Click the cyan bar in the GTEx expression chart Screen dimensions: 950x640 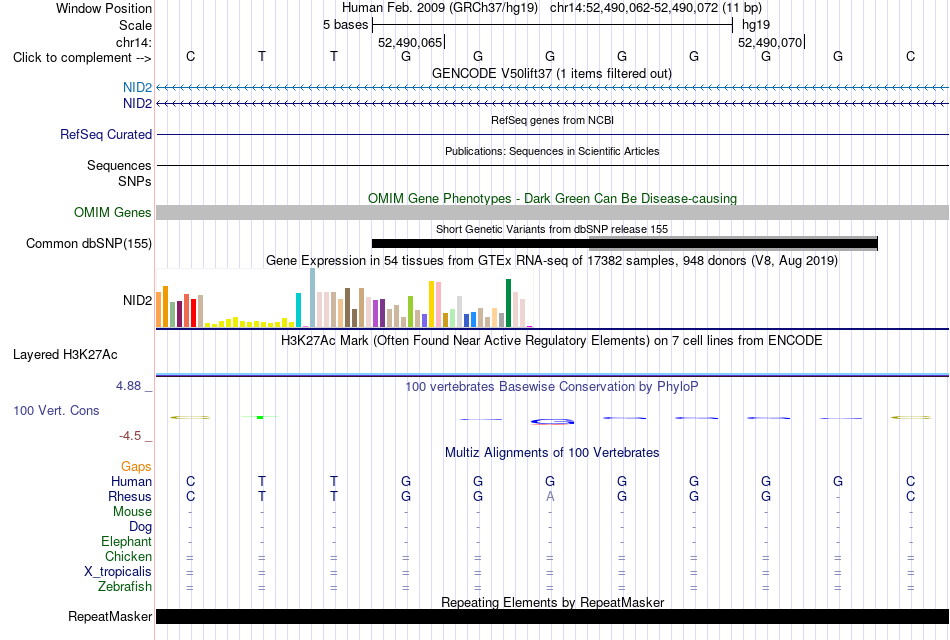pyautogui.click(x=298, y=310)
